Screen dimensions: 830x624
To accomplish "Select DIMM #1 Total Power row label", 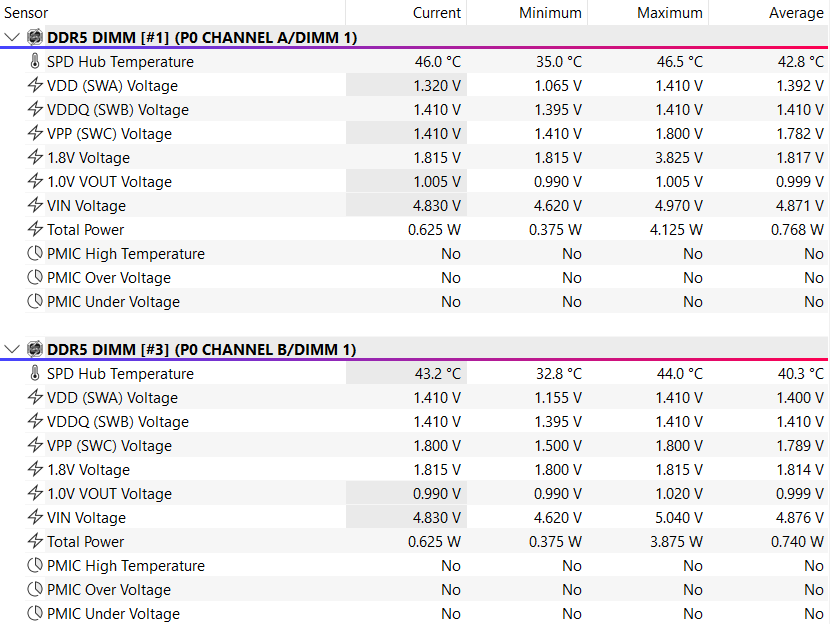I will pyautogui.click(x=85, y=230).
